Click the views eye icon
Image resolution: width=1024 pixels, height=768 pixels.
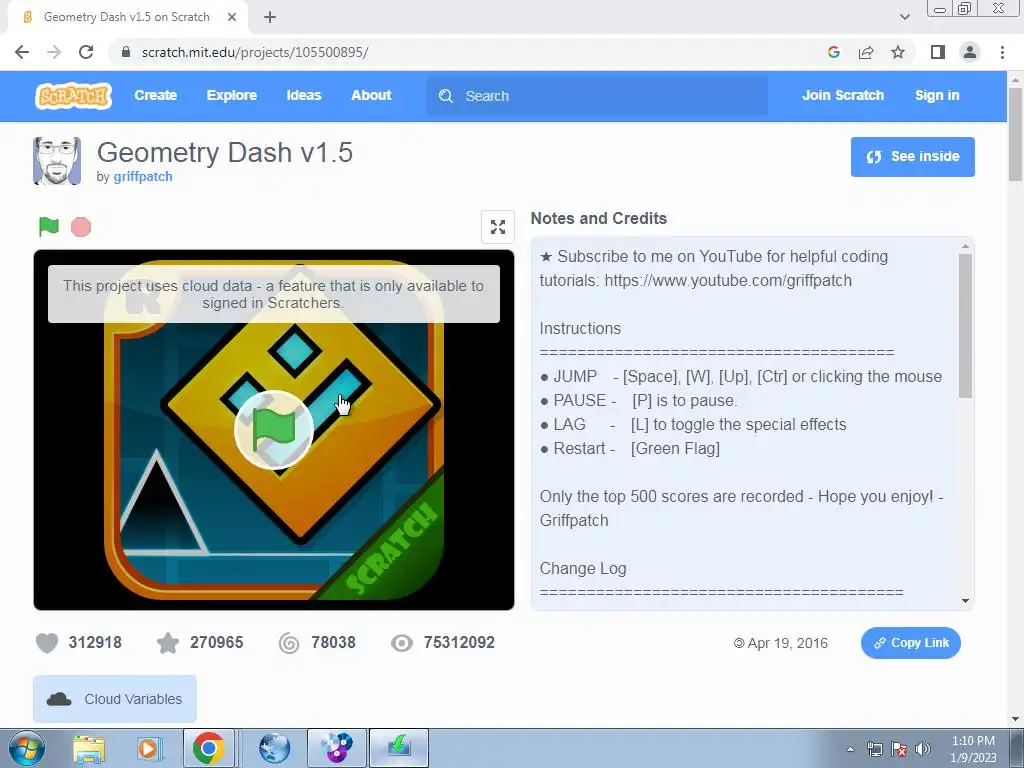[x=402, y=643]
